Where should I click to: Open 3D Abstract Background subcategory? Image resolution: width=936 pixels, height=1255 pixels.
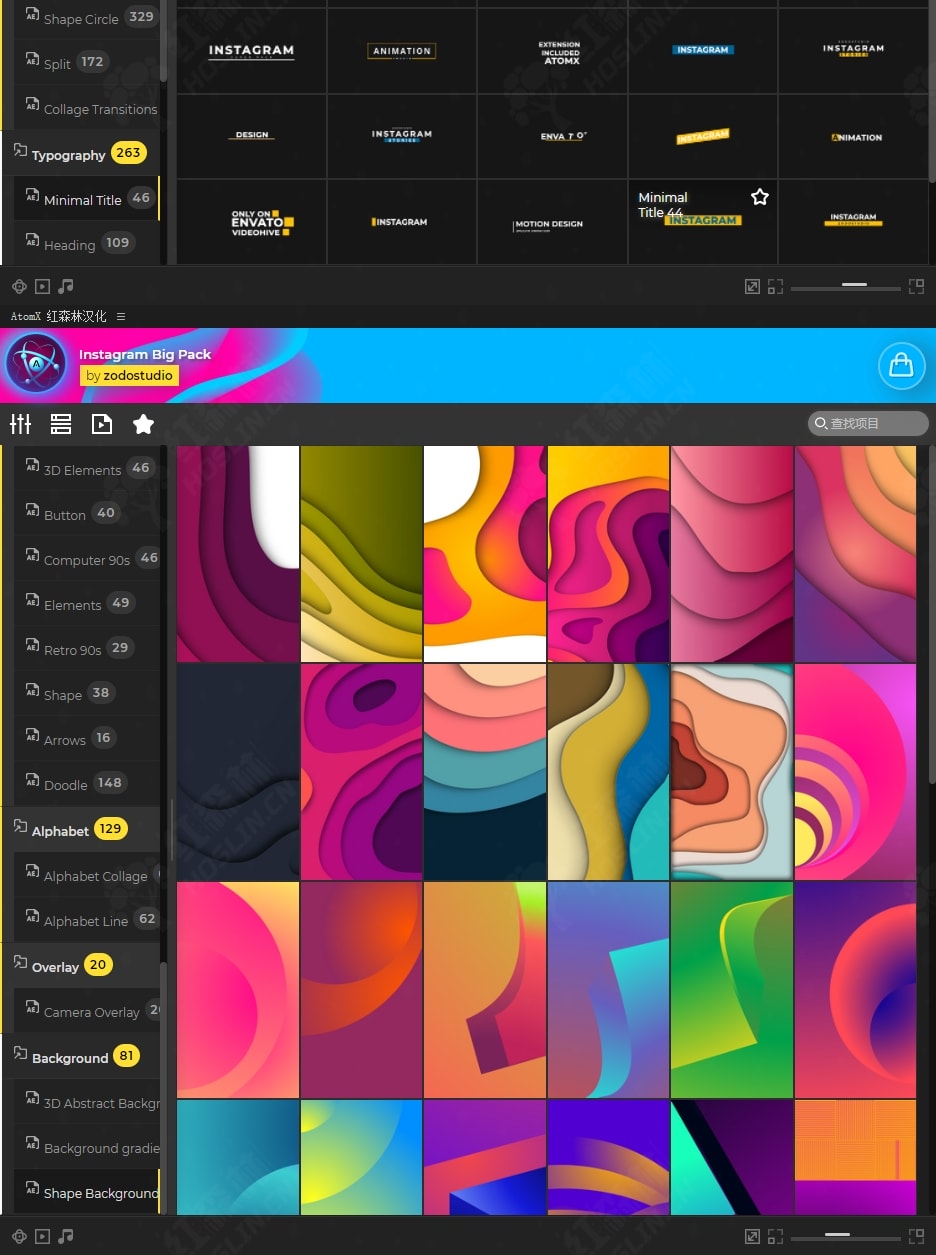click(x=87, y=1102)
